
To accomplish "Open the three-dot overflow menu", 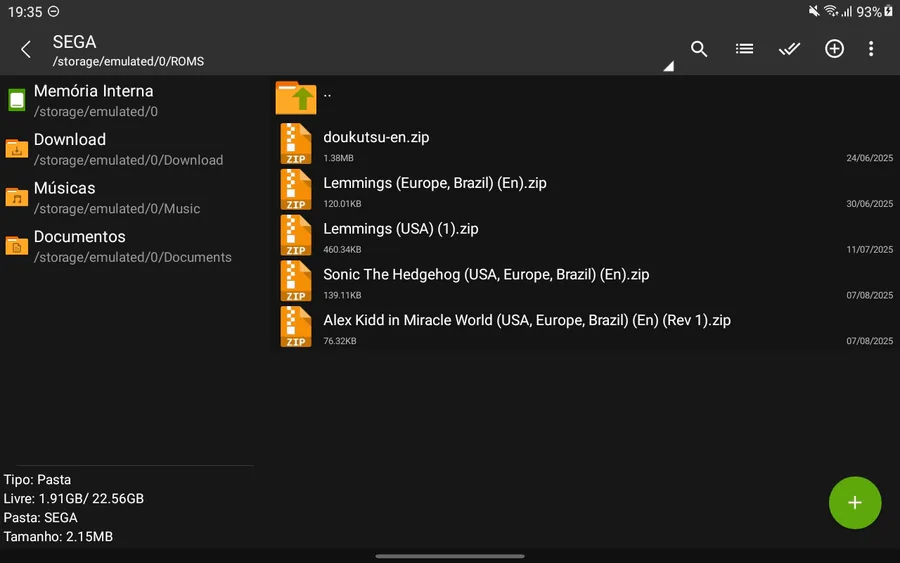I will click(x=871, y=49).
